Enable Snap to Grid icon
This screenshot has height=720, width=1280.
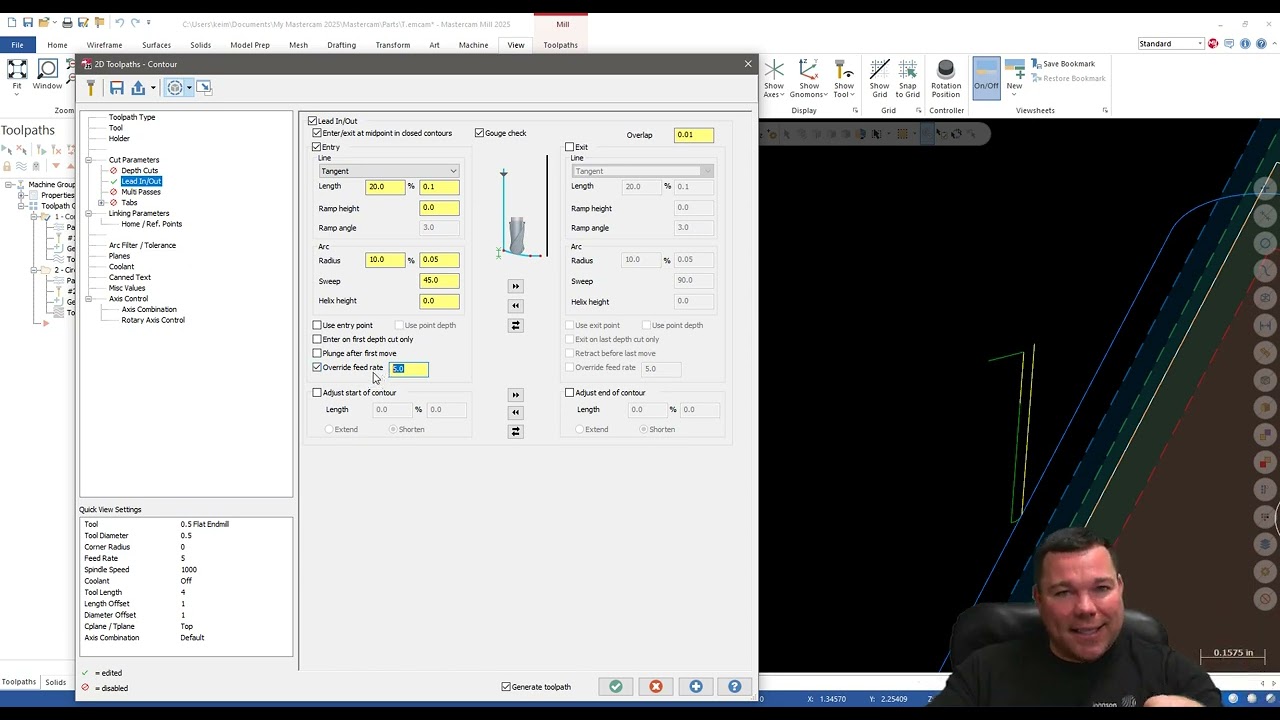pos(908,70)
